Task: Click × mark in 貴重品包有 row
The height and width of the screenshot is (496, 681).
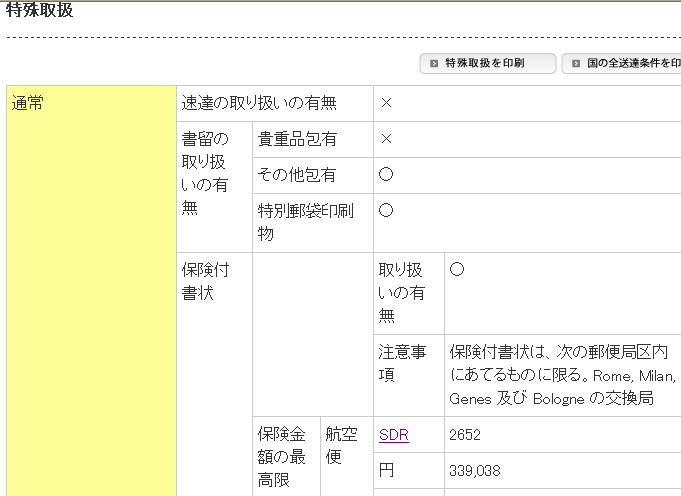Action: (x=386, y=139)
